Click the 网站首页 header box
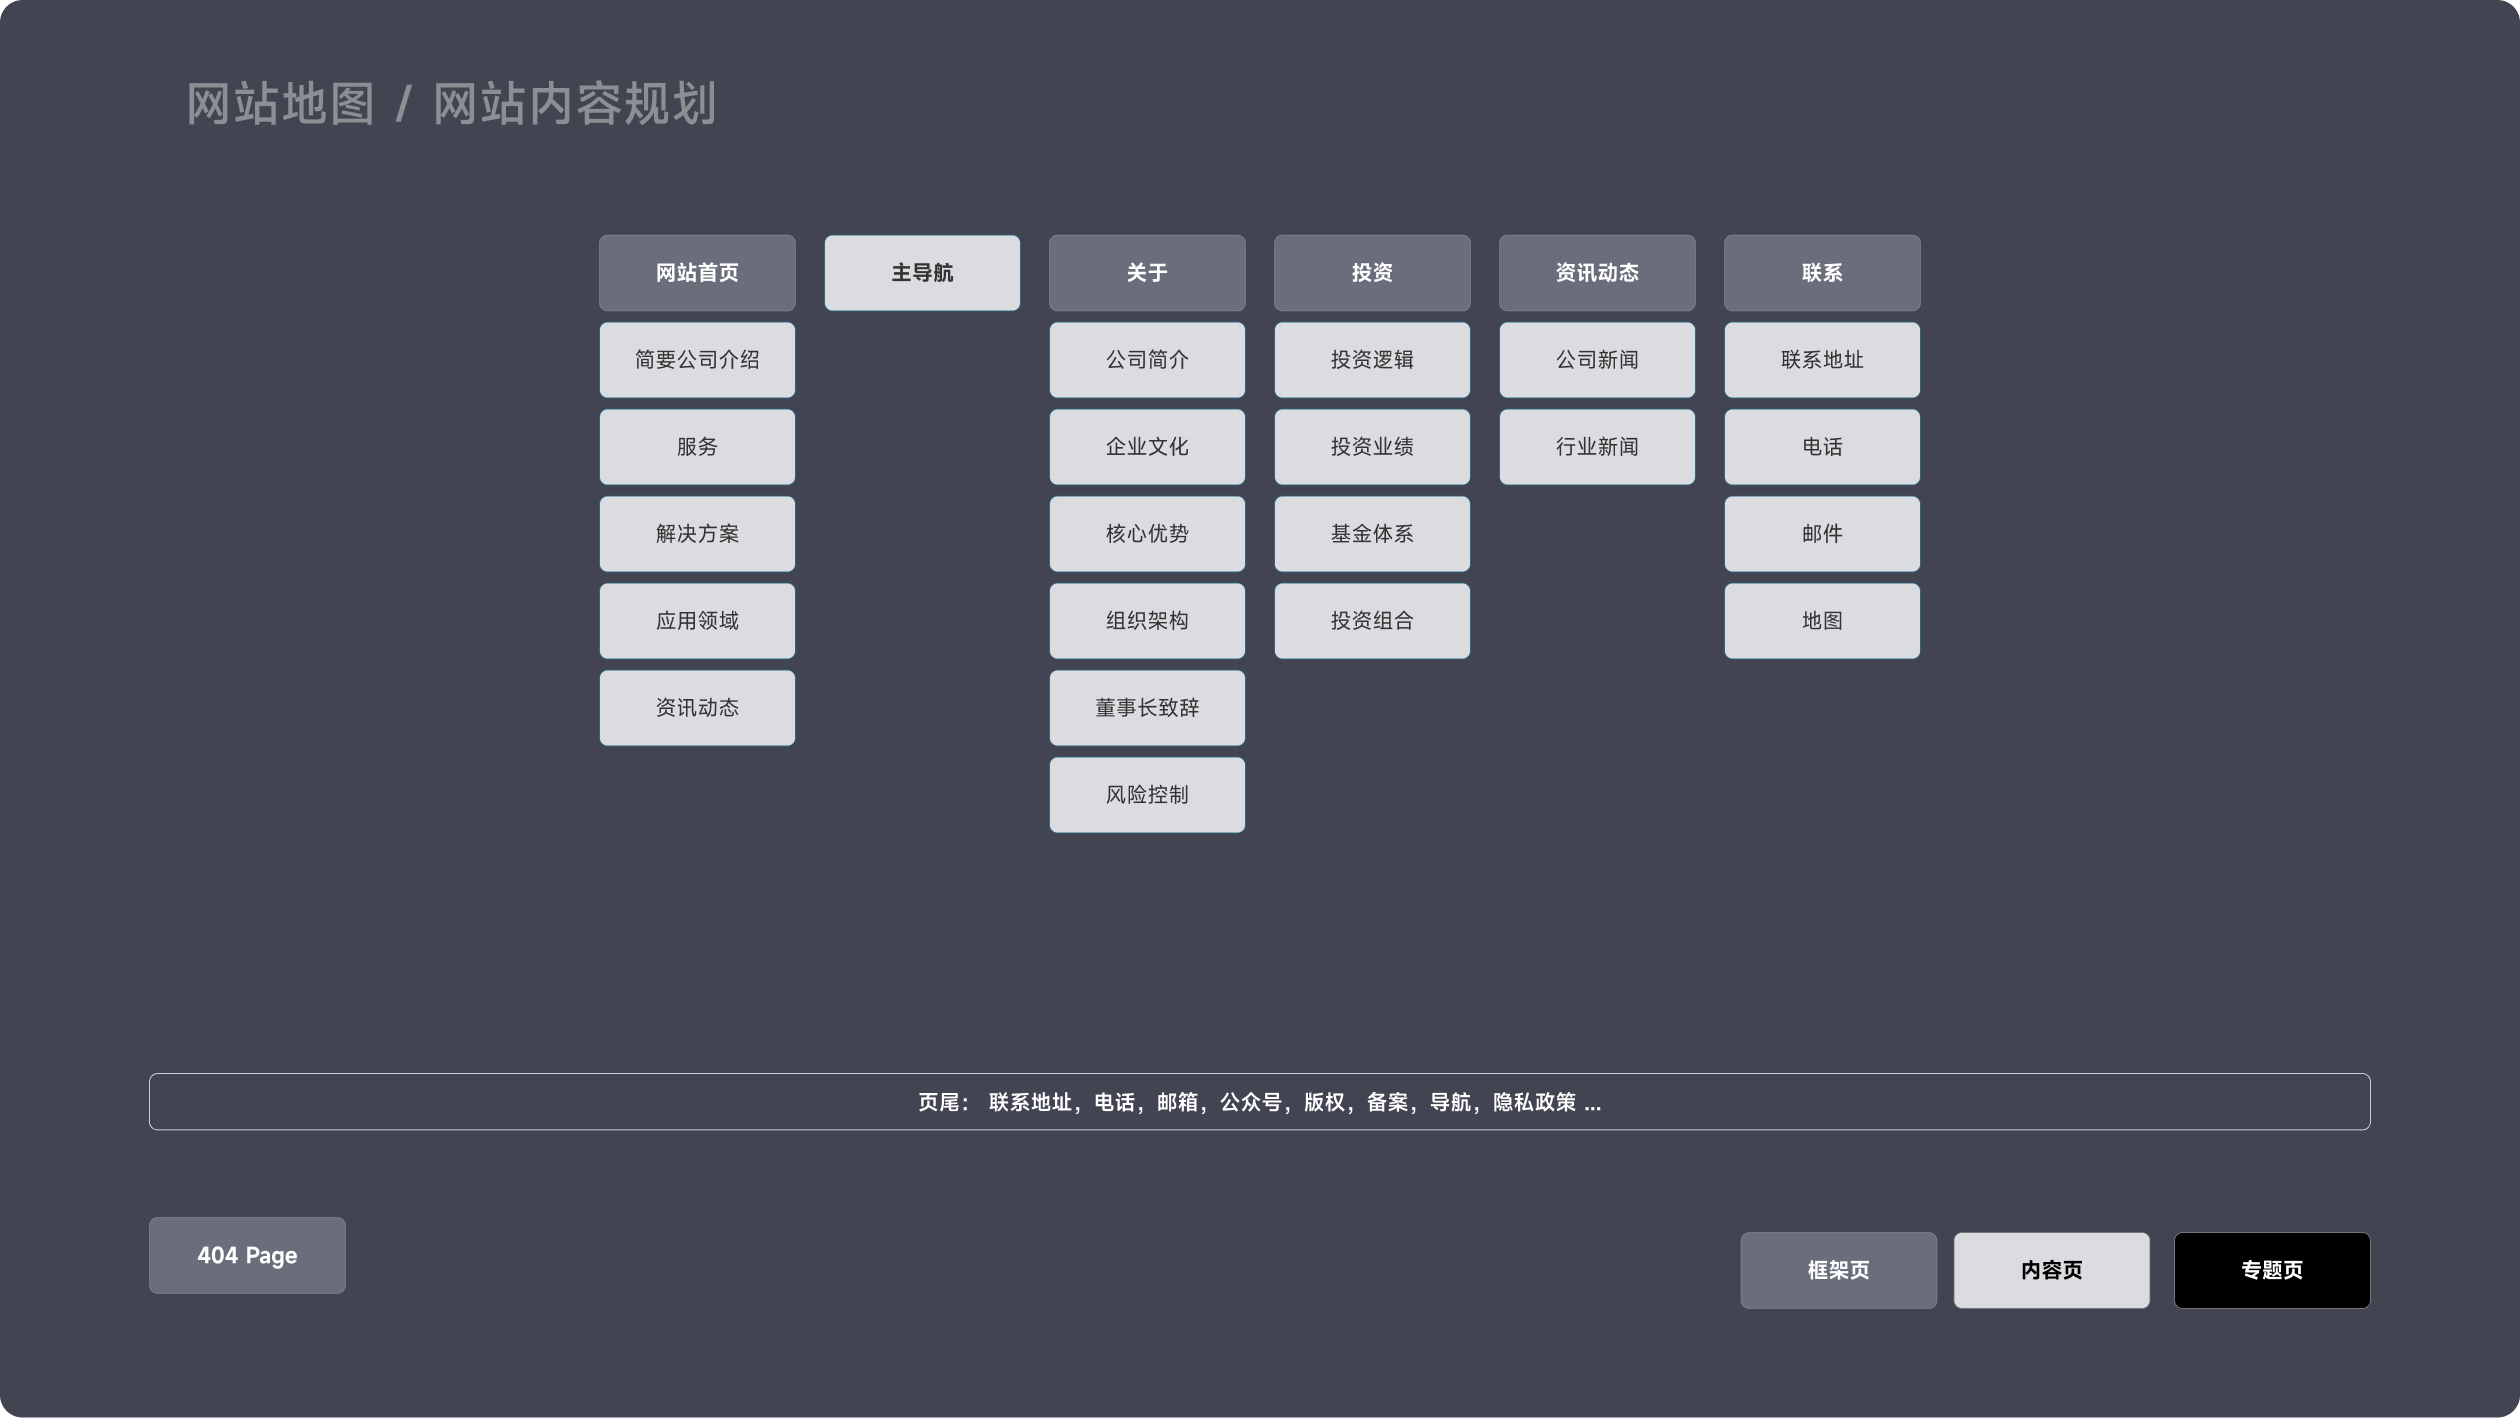The width and height of the screenshot is (2520, 1418). click(x=697, y=273)
